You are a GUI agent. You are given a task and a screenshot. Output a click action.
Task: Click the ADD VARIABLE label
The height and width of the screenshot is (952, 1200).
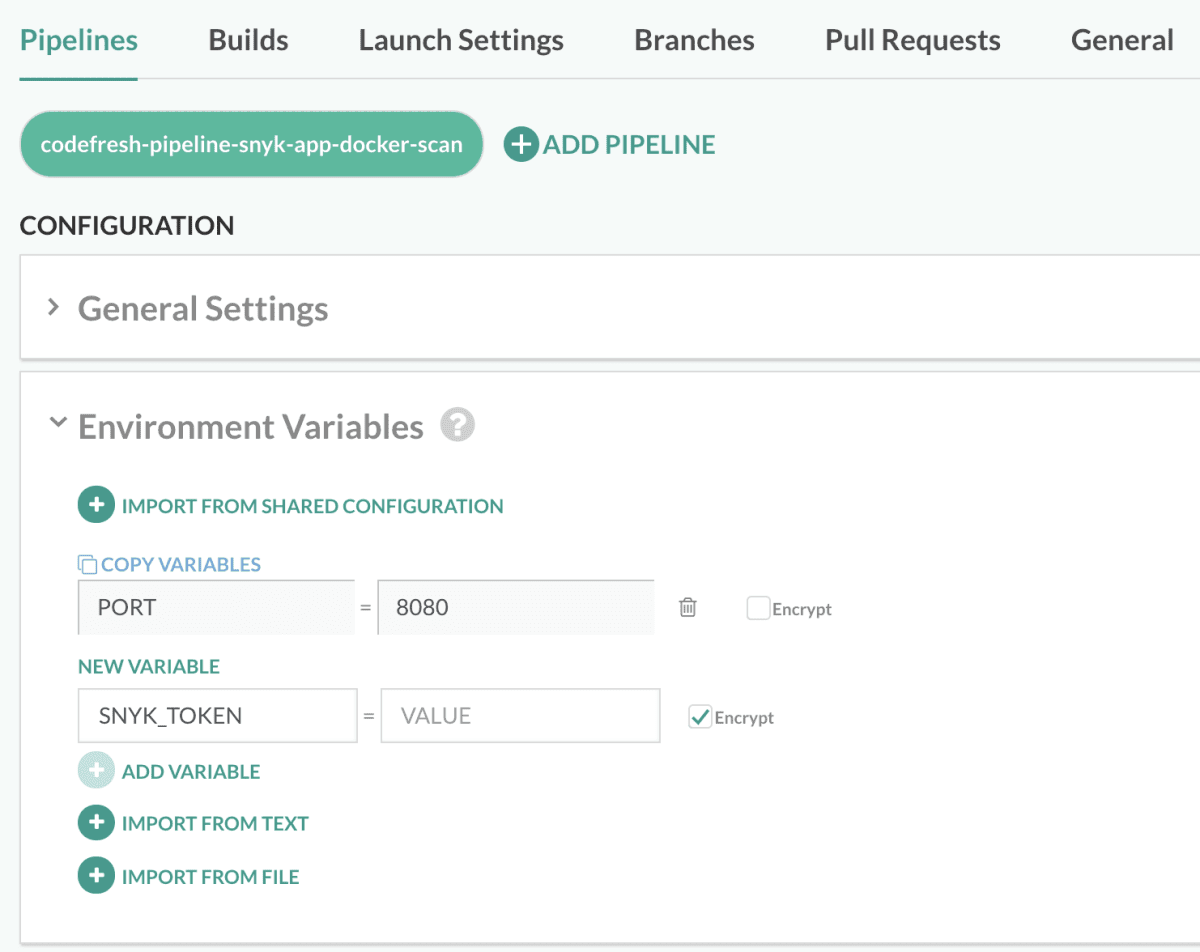191,772
